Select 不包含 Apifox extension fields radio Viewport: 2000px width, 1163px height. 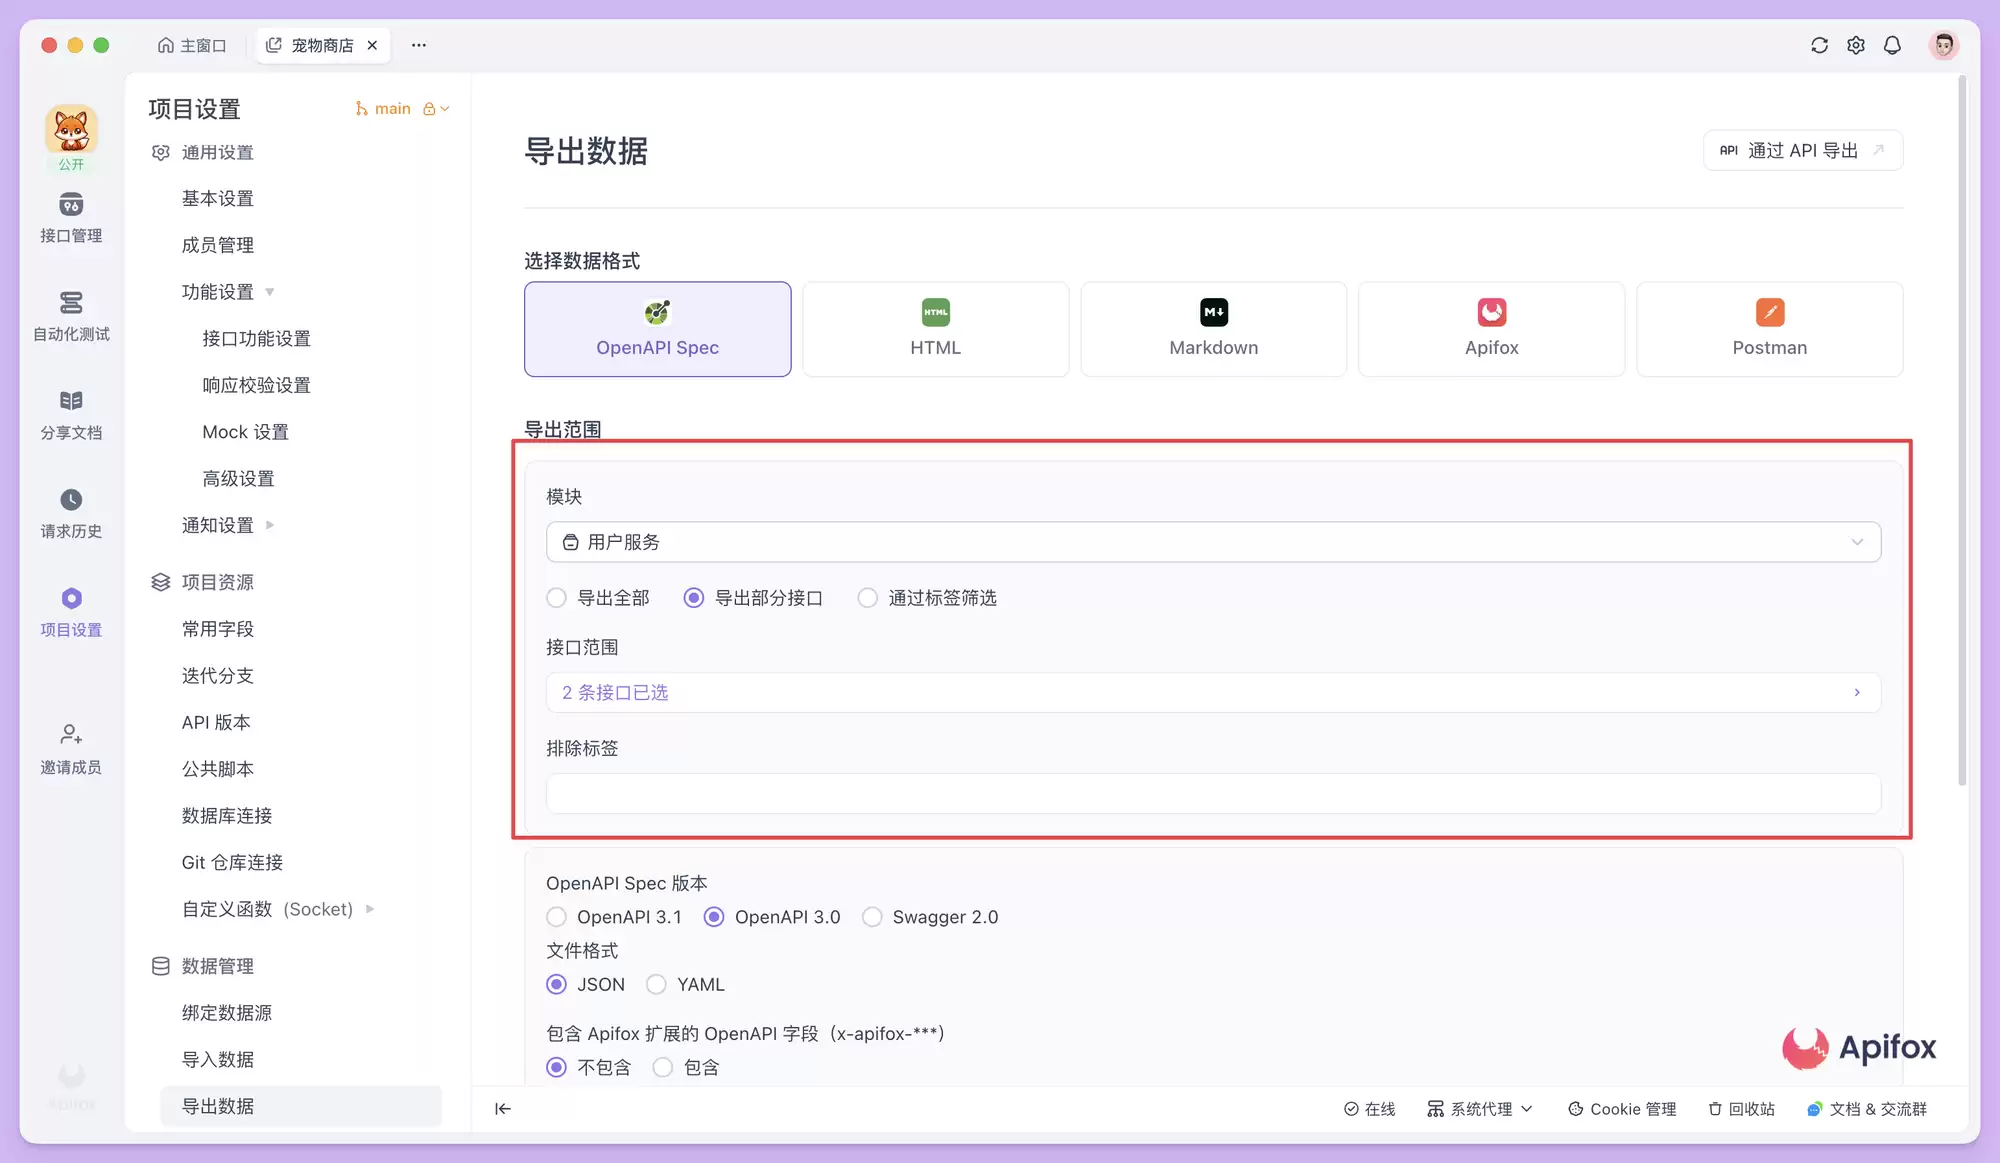point(557,1068)
